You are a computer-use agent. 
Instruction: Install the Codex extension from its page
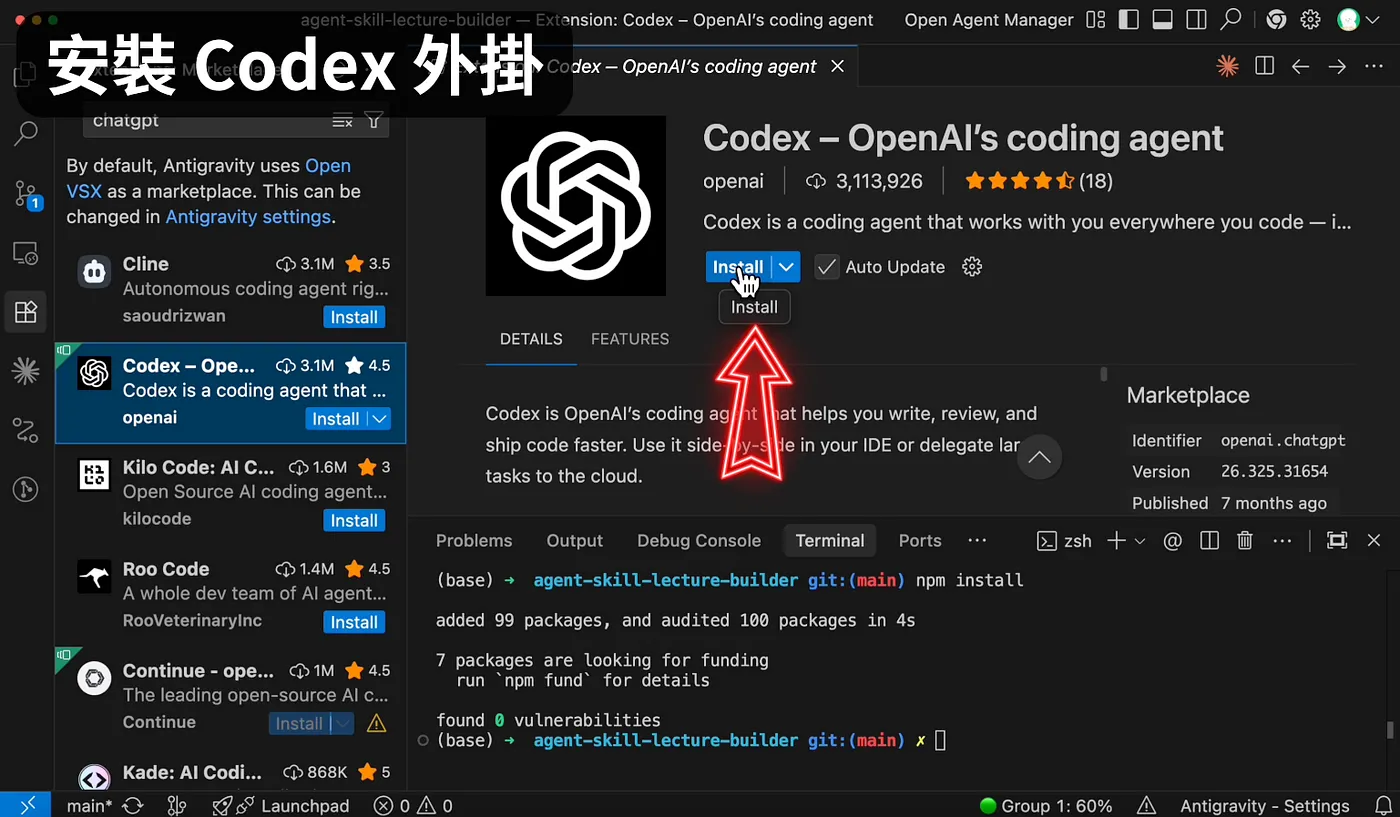[739, 267]
